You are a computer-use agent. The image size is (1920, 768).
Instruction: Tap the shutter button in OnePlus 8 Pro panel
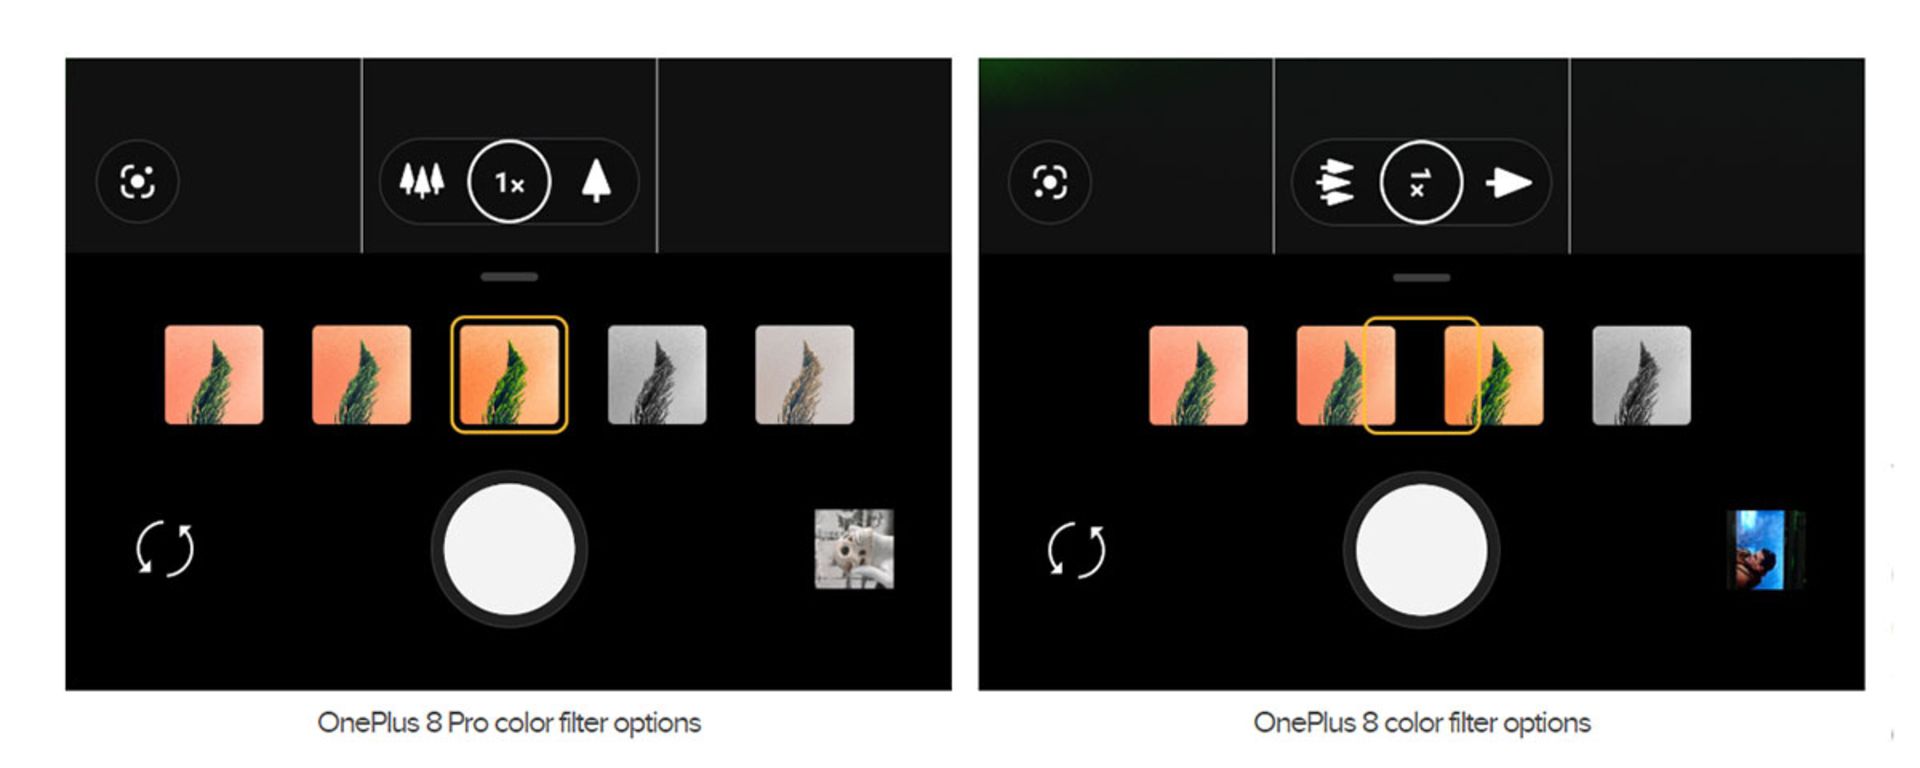pos(509,549)
